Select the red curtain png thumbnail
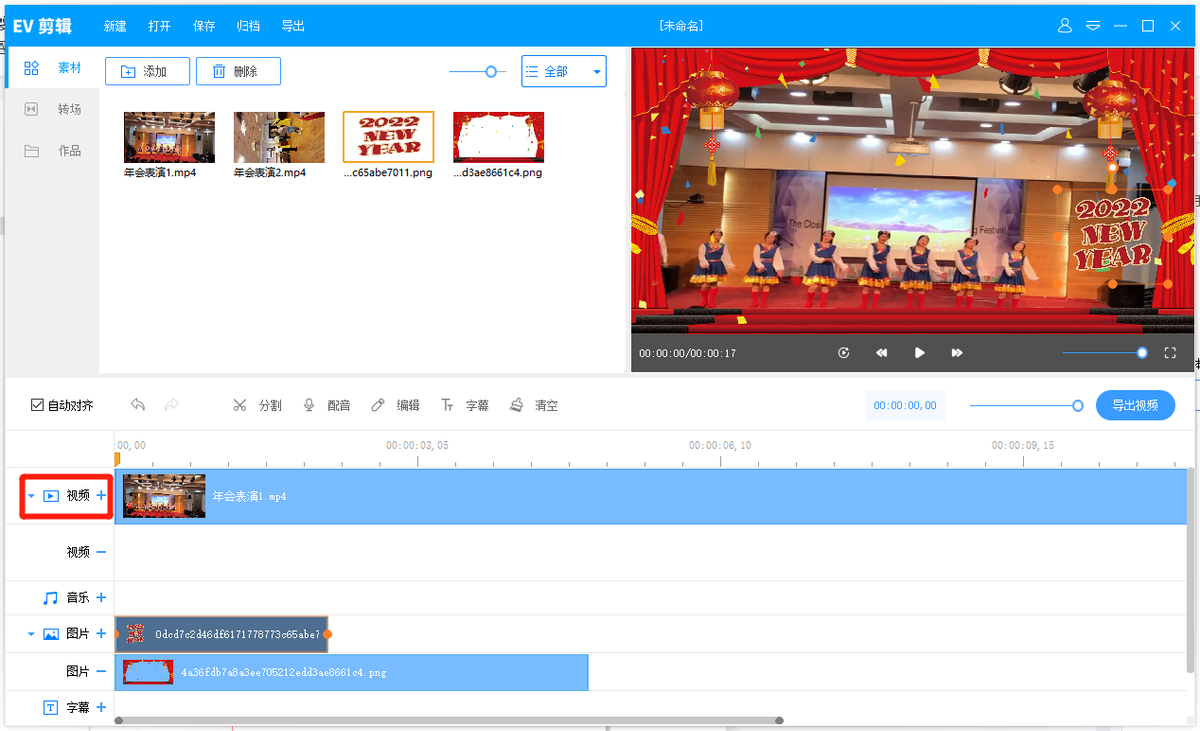Image resolution: width=1200 pixels, height=731 pixels. click(x=498, y=137)
